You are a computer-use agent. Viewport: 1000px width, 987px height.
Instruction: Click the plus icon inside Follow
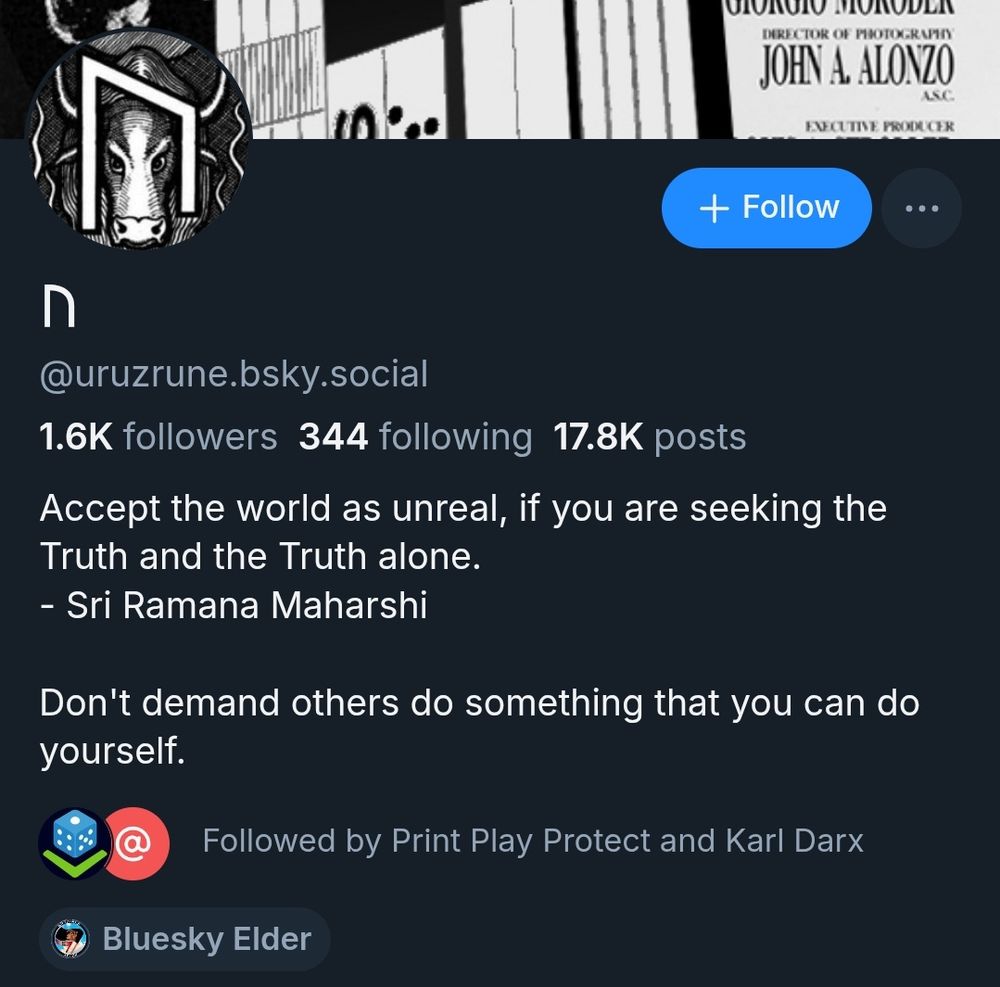[x=713, y=208]
